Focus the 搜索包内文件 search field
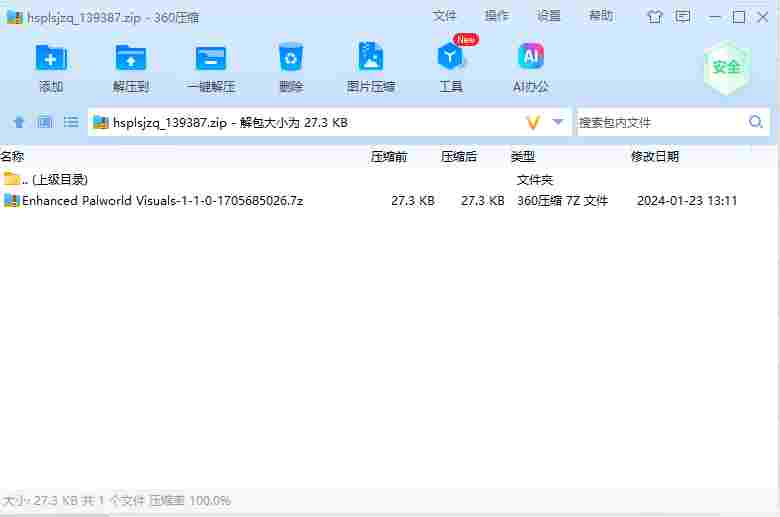The width and height of the screenshot is (780, 517). click(661, 122)
